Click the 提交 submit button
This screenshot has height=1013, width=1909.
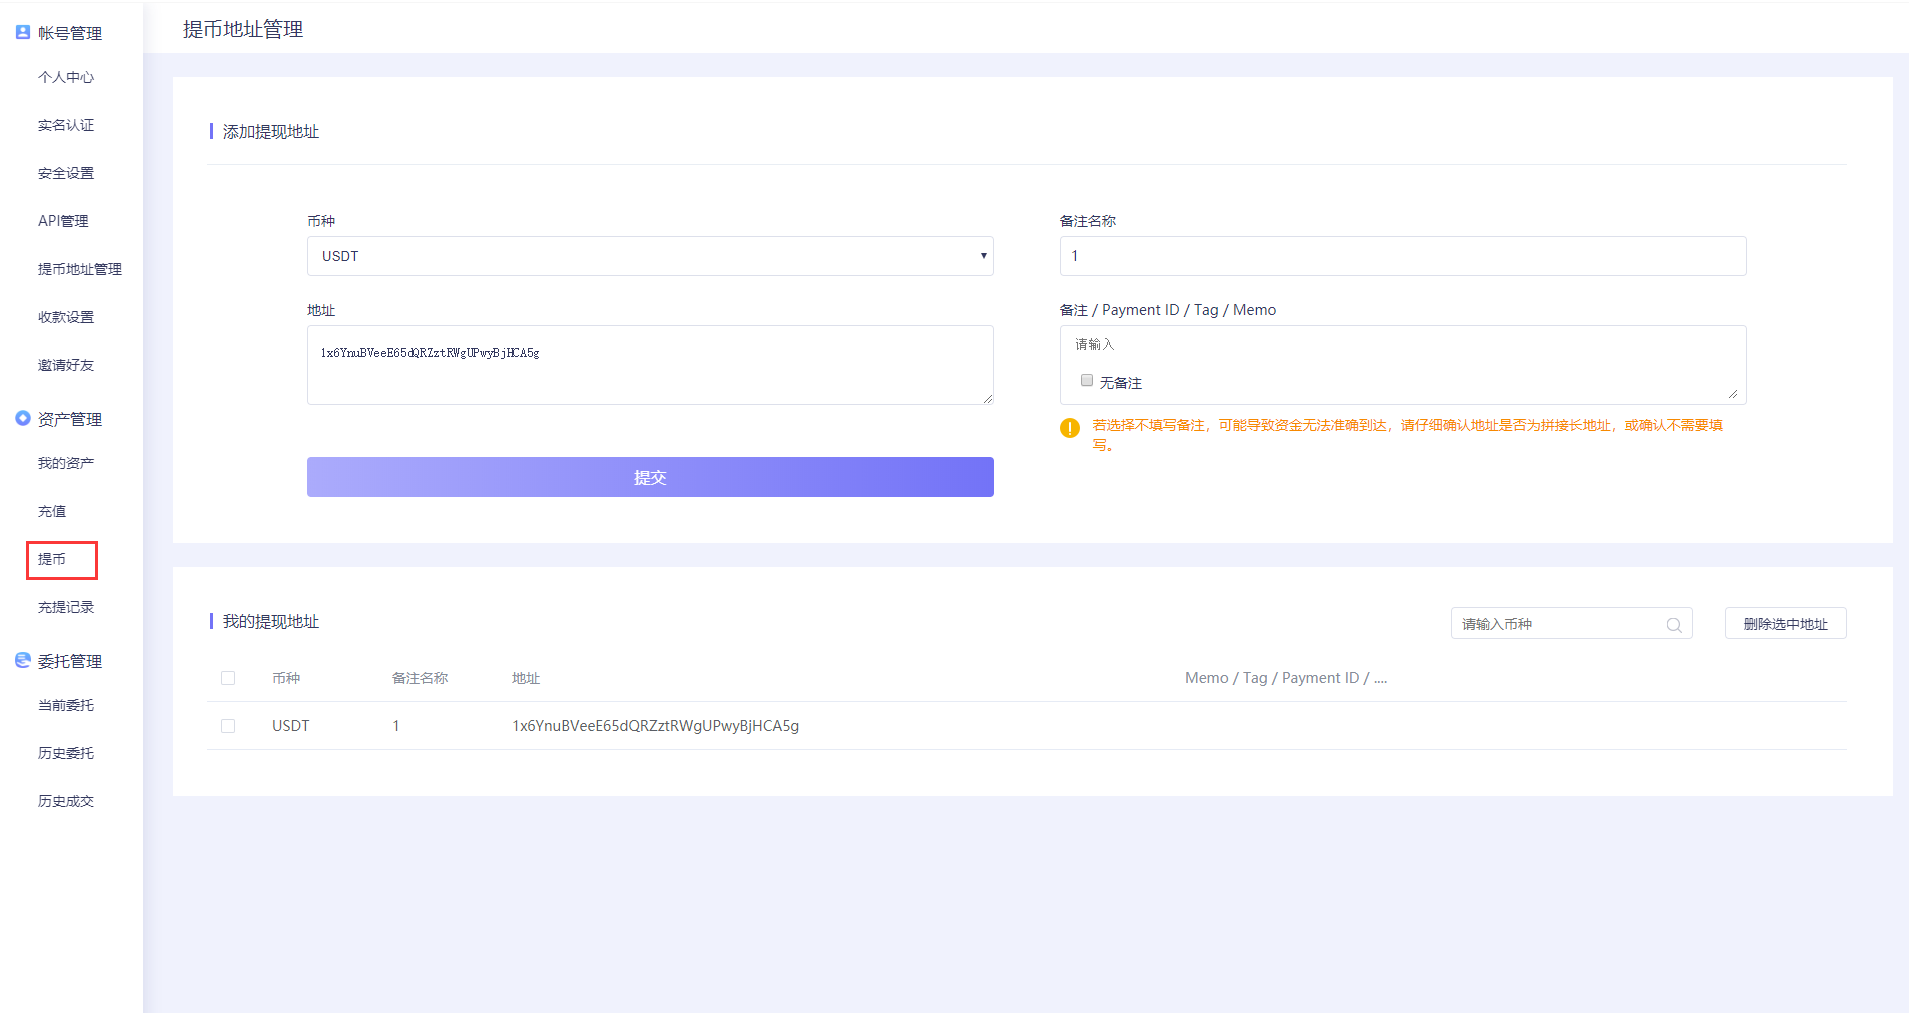click(x=650, y=477)
